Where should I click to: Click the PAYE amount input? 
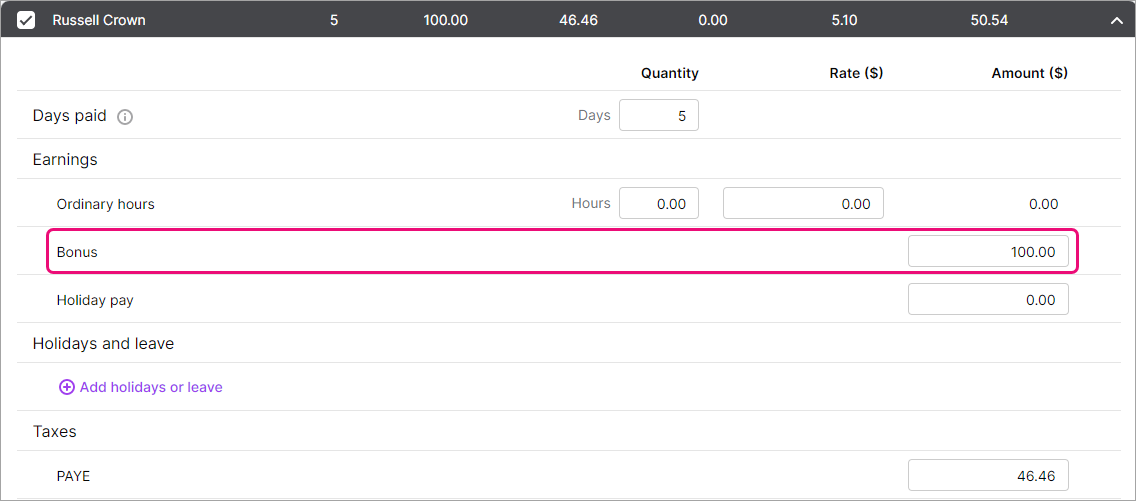(x=987, y=476)
